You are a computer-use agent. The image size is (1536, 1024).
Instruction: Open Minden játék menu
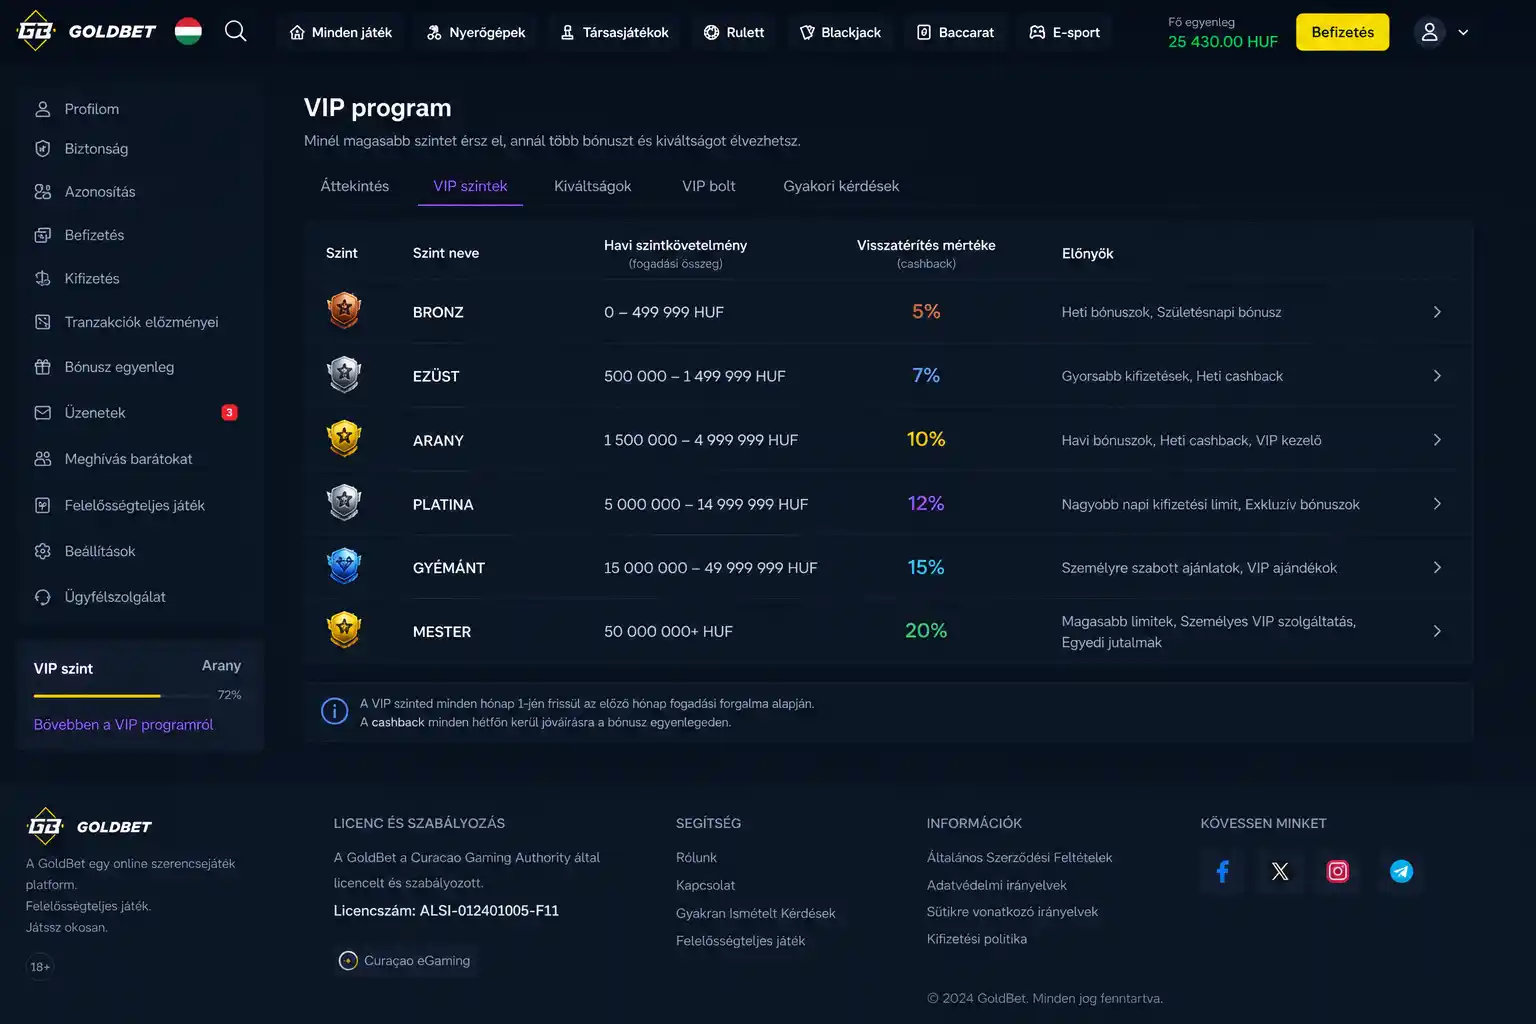pyautogui.click(x=341, y=32)
